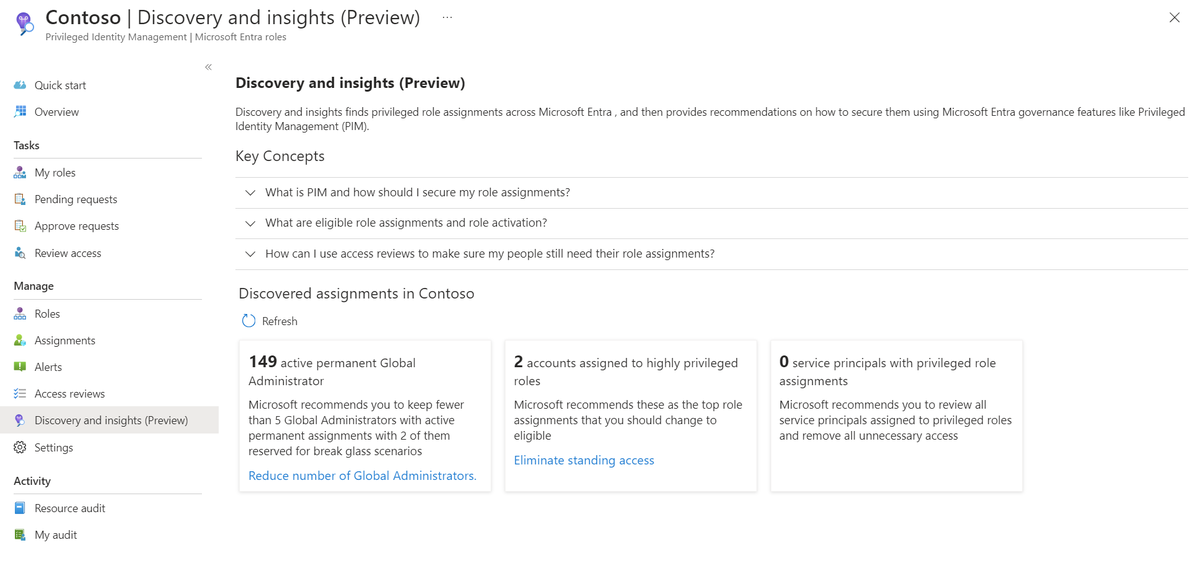Expand "What is PIM" key concept
The image size is (1200, 566).
pos(250,193)
